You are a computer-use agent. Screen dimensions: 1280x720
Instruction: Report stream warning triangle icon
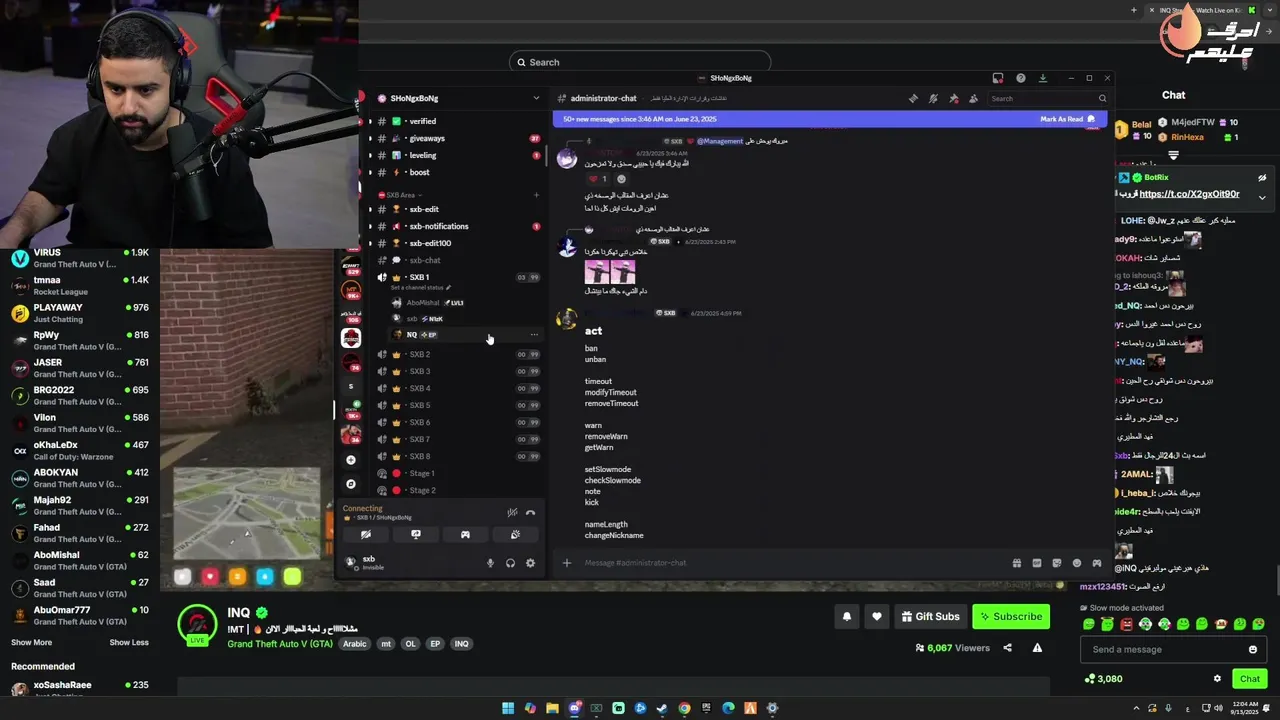coord(1037,648)
